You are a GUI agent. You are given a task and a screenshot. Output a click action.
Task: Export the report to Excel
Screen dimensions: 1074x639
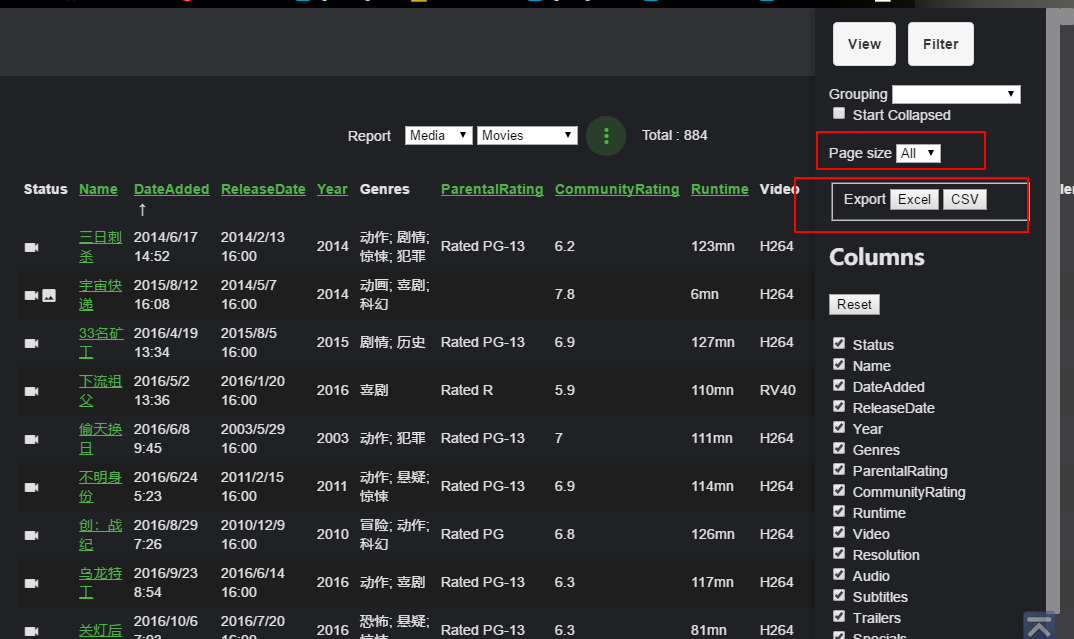pos(914,199)
